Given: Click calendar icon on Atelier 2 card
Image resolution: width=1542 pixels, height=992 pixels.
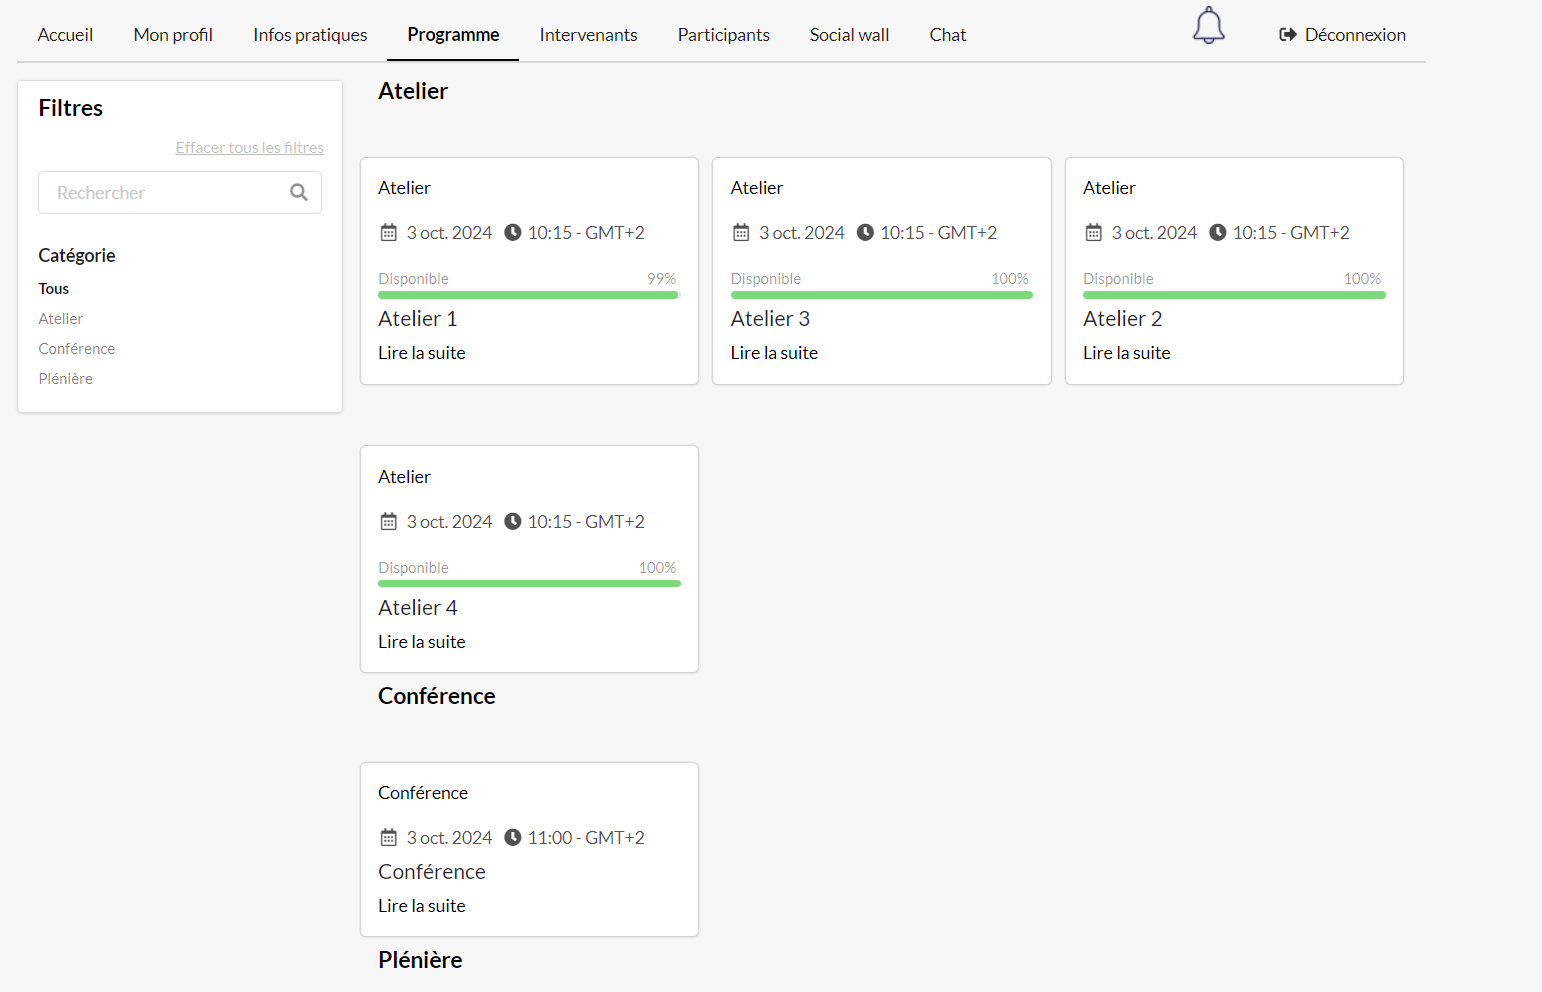Looking at the screenshot, I should click(1094, 233).
